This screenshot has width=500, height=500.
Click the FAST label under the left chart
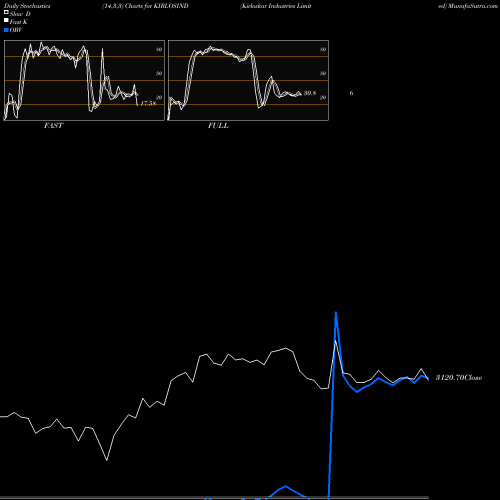tap(53, 126)
